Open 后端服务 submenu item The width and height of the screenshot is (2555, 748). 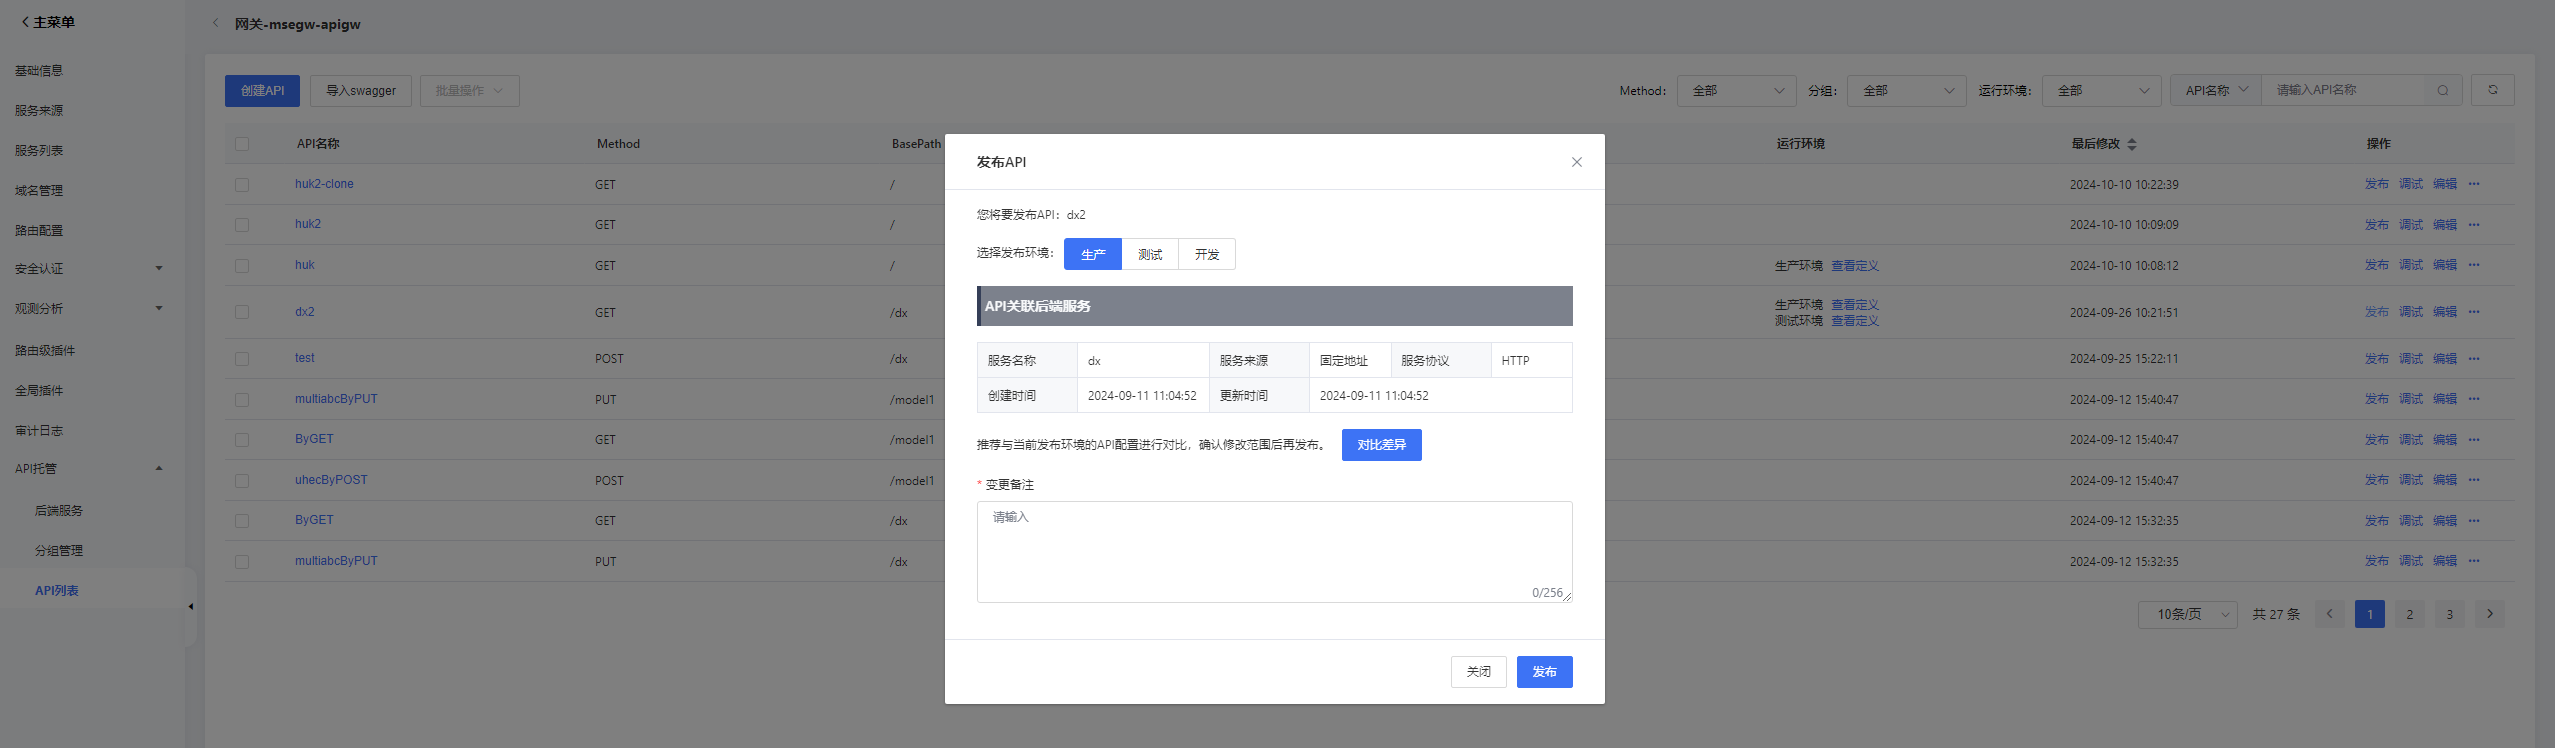[59, 510]
